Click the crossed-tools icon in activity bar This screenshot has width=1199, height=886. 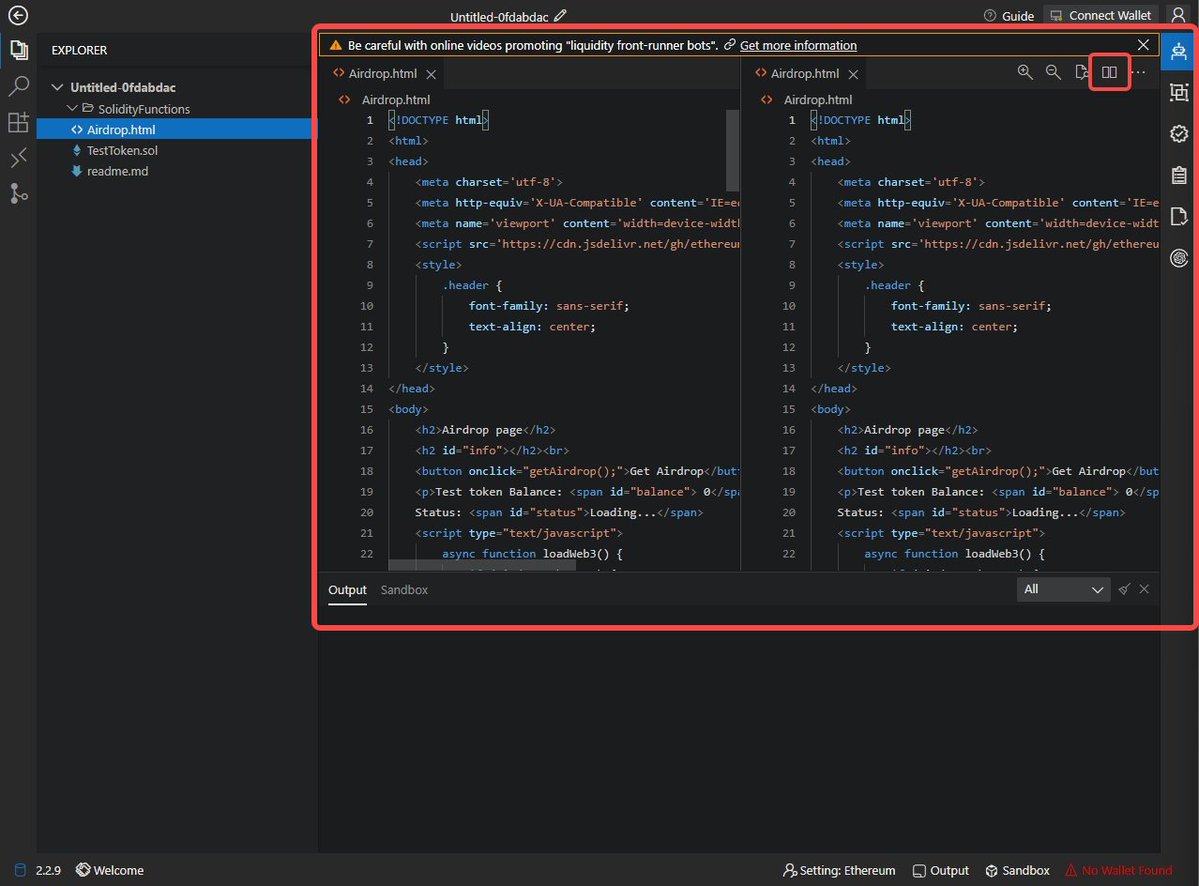coord(18,157)
